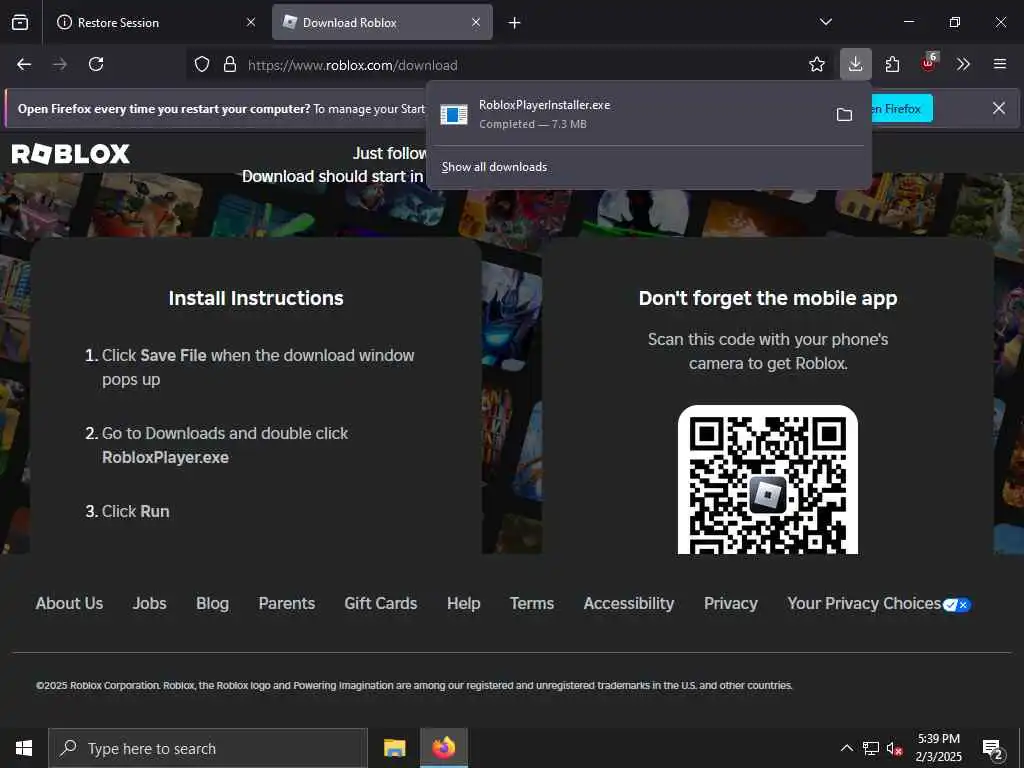Open the Terms footer link

click(532, 603)
